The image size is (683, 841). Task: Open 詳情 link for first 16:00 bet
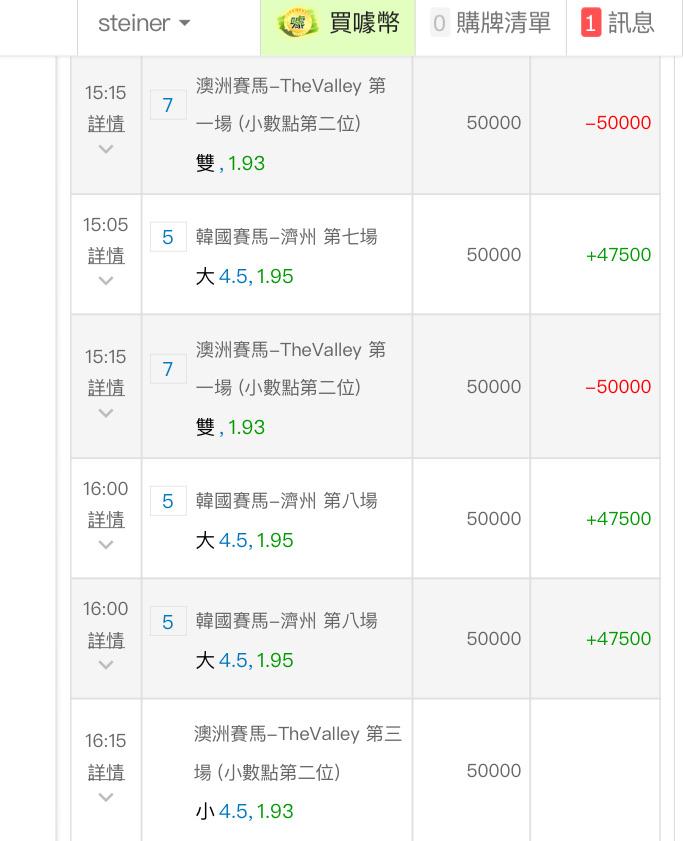106,520
